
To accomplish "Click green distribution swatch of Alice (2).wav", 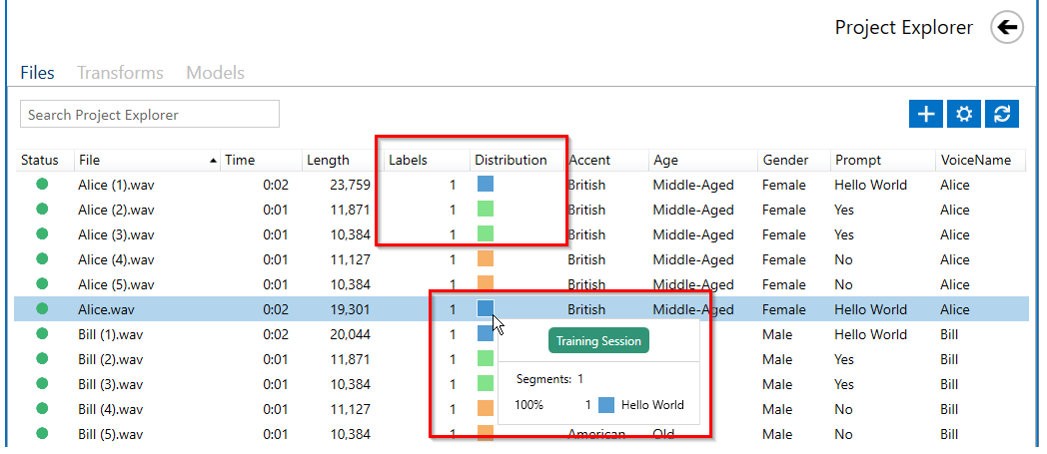I will (x=485, y=210).
